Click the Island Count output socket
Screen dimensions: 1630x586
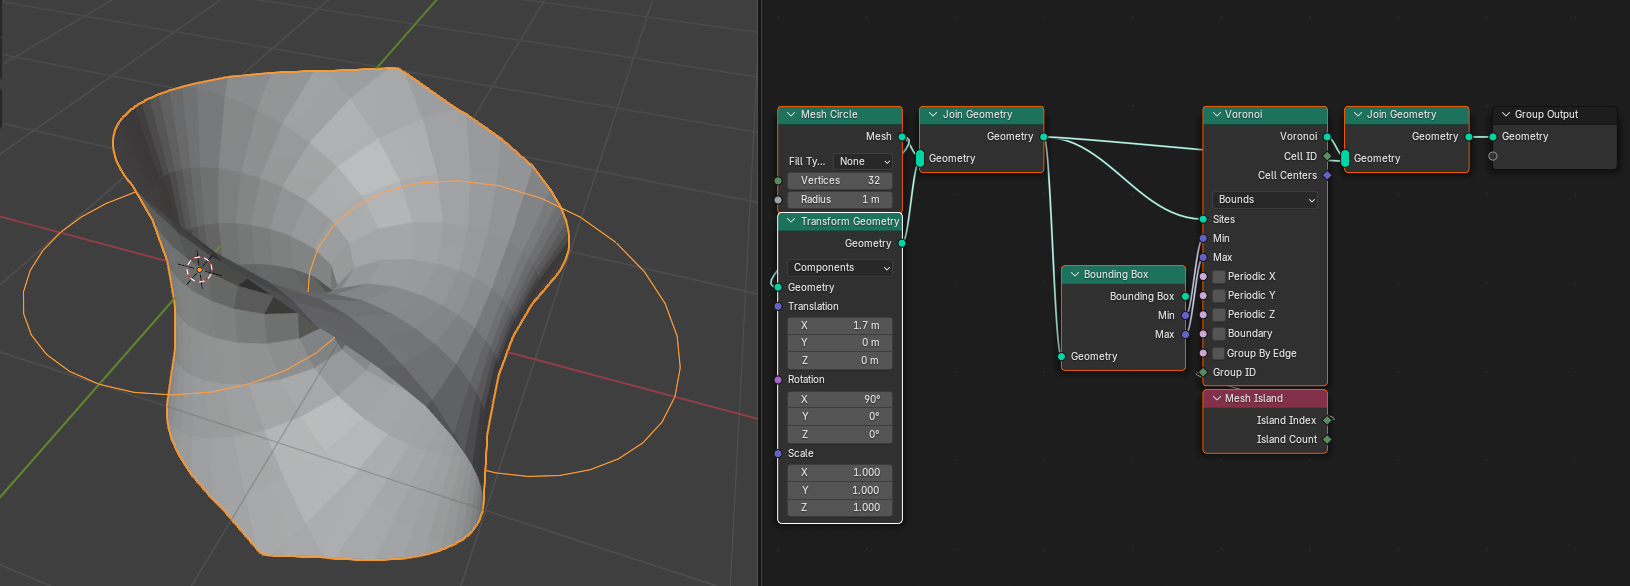[1327, 440]
